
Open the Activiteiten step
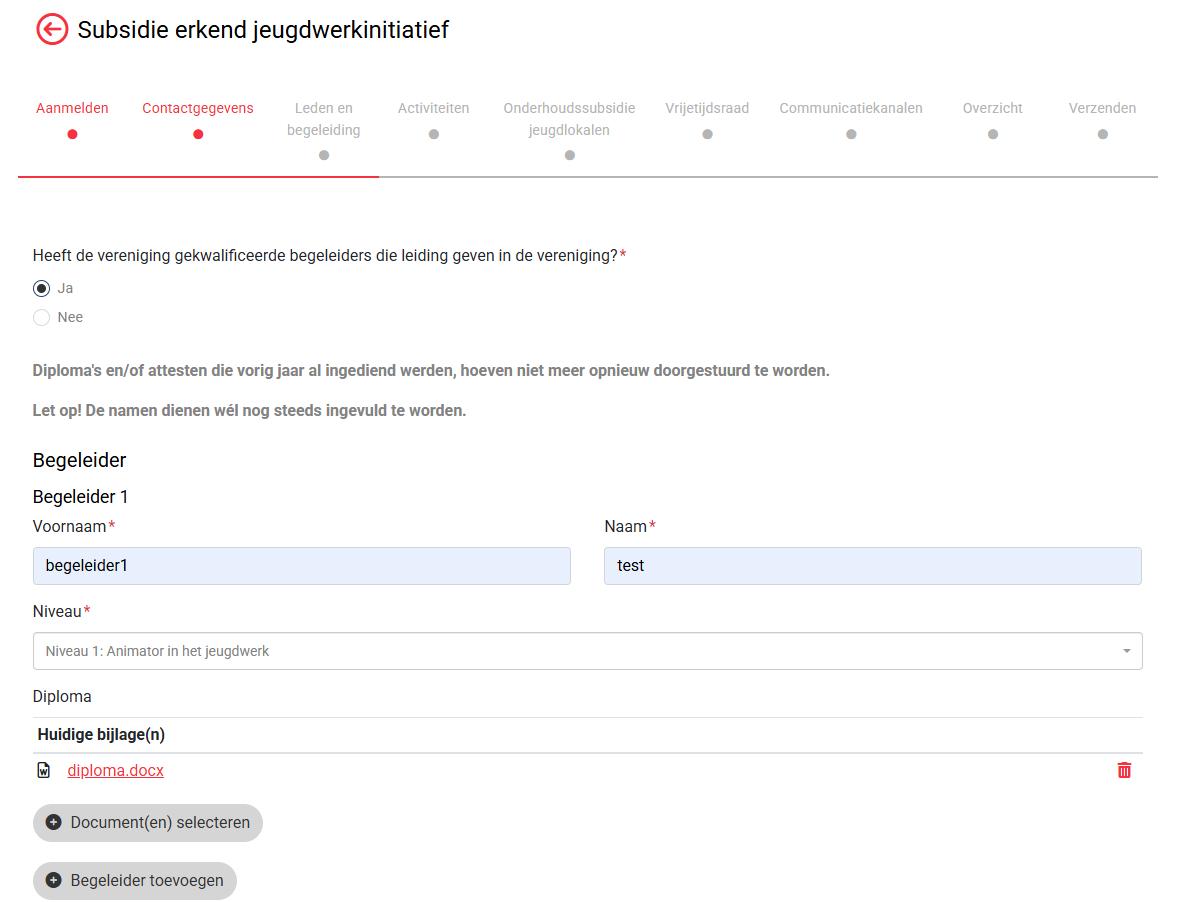[433, 108]
